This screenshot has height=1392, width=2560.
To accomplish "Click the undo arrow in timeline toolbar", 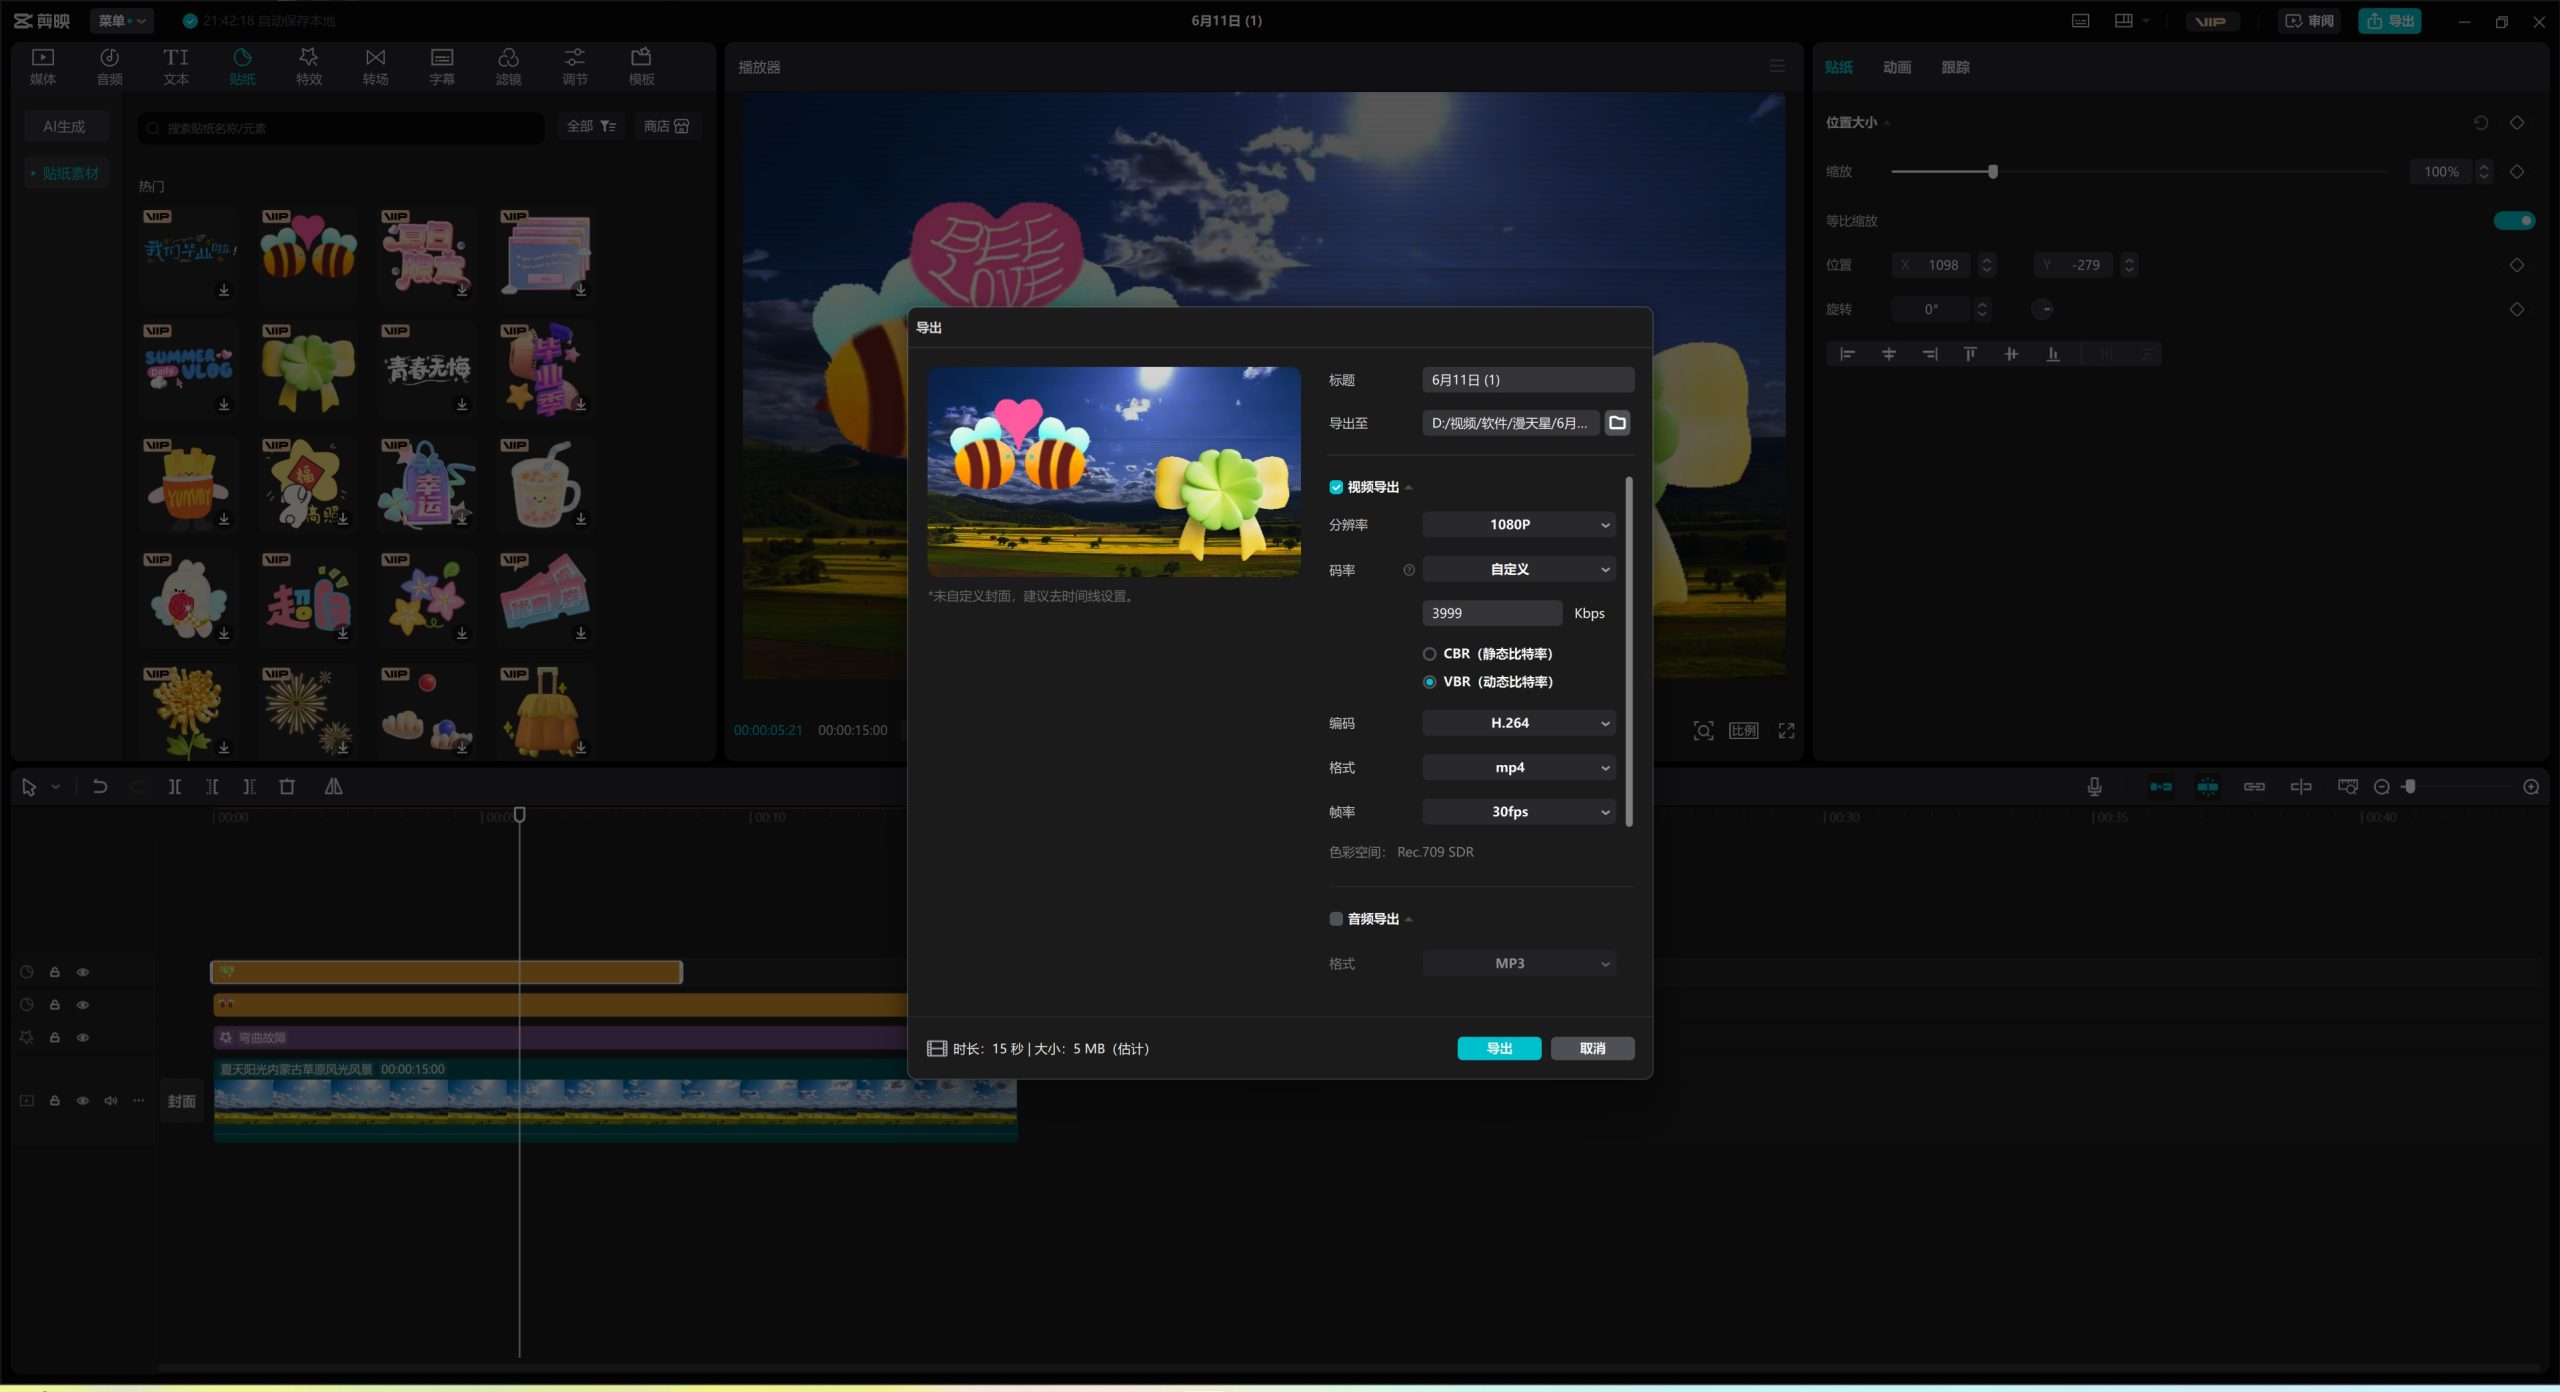I will [x=100, y=787].
